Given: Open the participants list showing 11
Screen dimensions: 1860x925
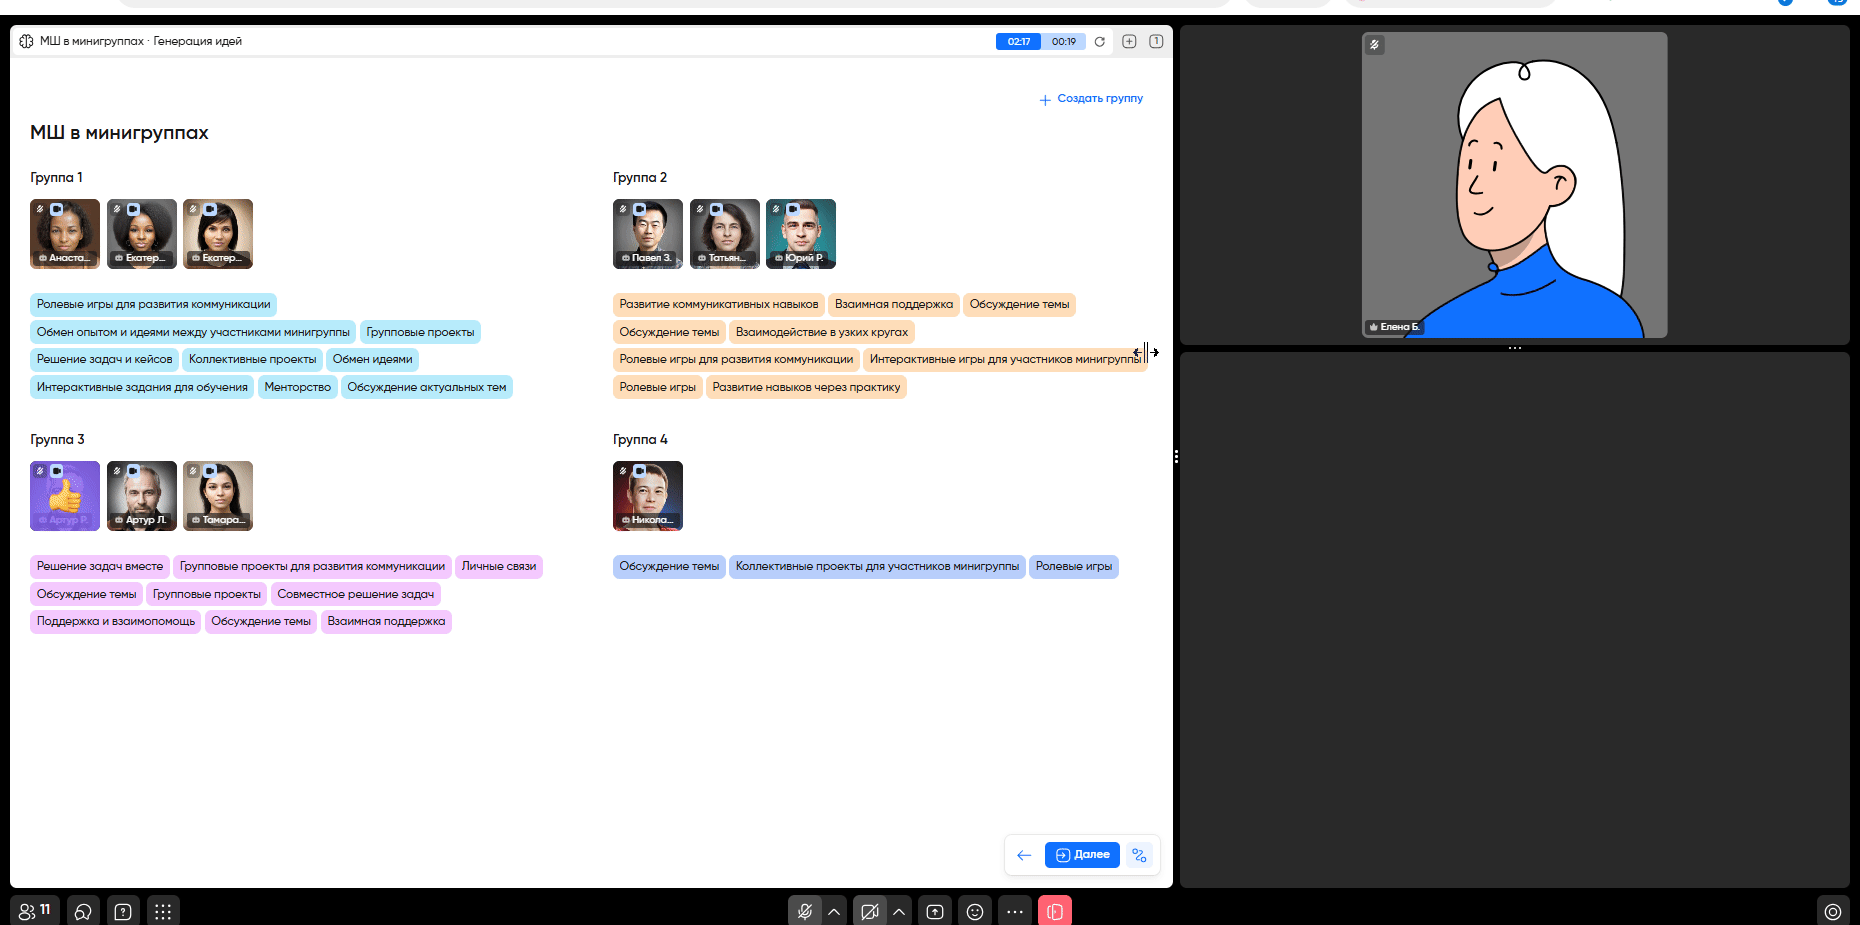Looking at the screenshot, I should [x=35, y=911].
